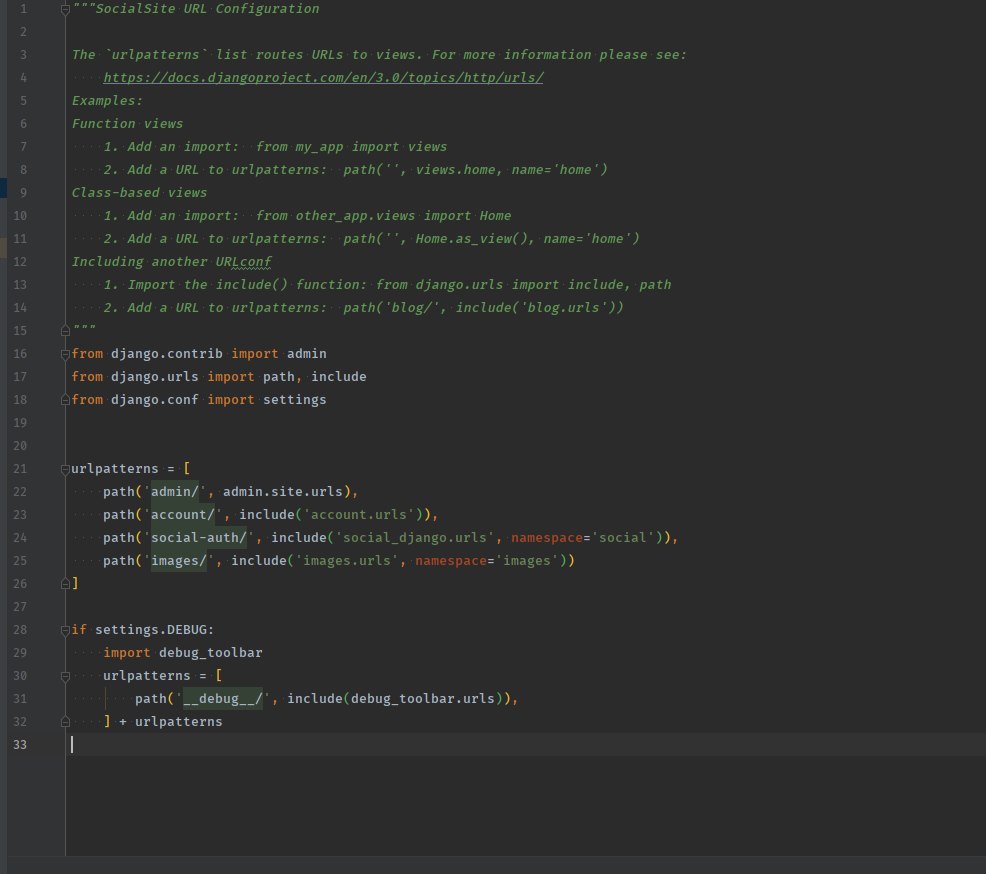
Task: Click the '__debug__/' path string
Action: [223, 699]
